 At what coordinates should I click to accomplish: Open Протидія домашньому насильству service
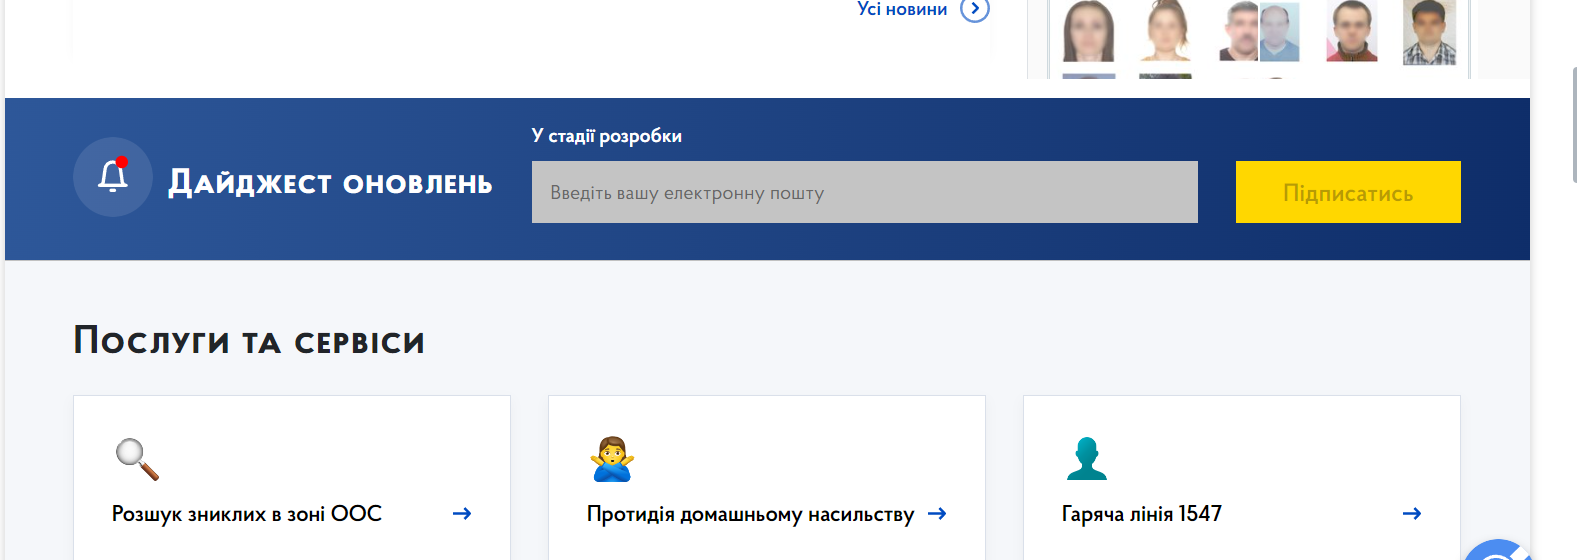point(750,514)
